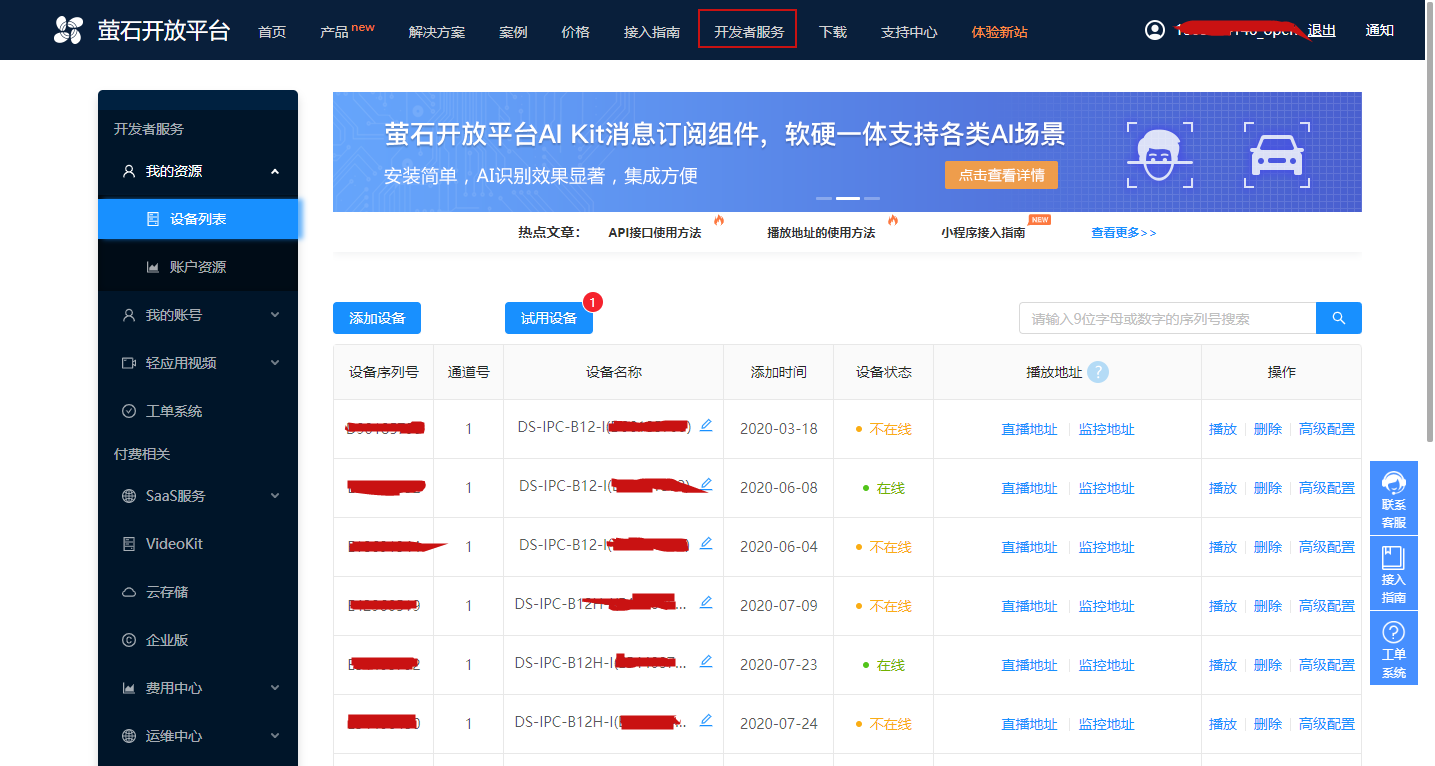1435x766 pixels.
Task: Open the 播放地址的使用方法 article
Action: click(821, 232)
